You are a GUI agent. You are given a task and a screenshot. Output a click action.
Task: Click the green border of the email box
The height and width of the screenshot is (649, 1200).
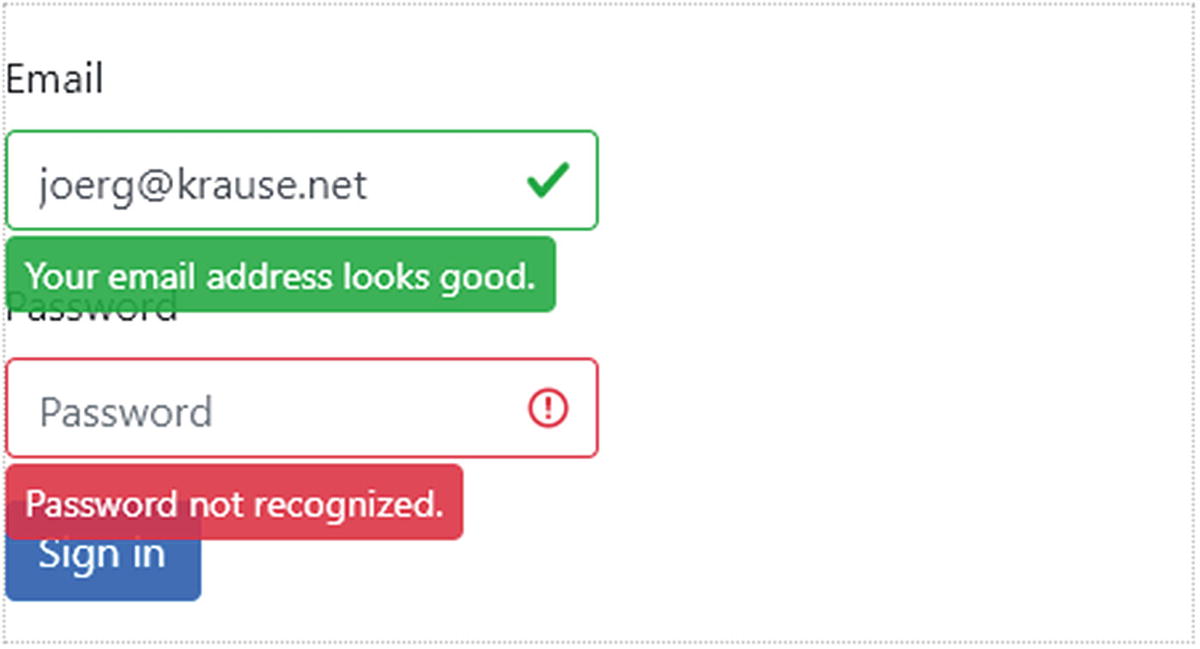[597, 181]
